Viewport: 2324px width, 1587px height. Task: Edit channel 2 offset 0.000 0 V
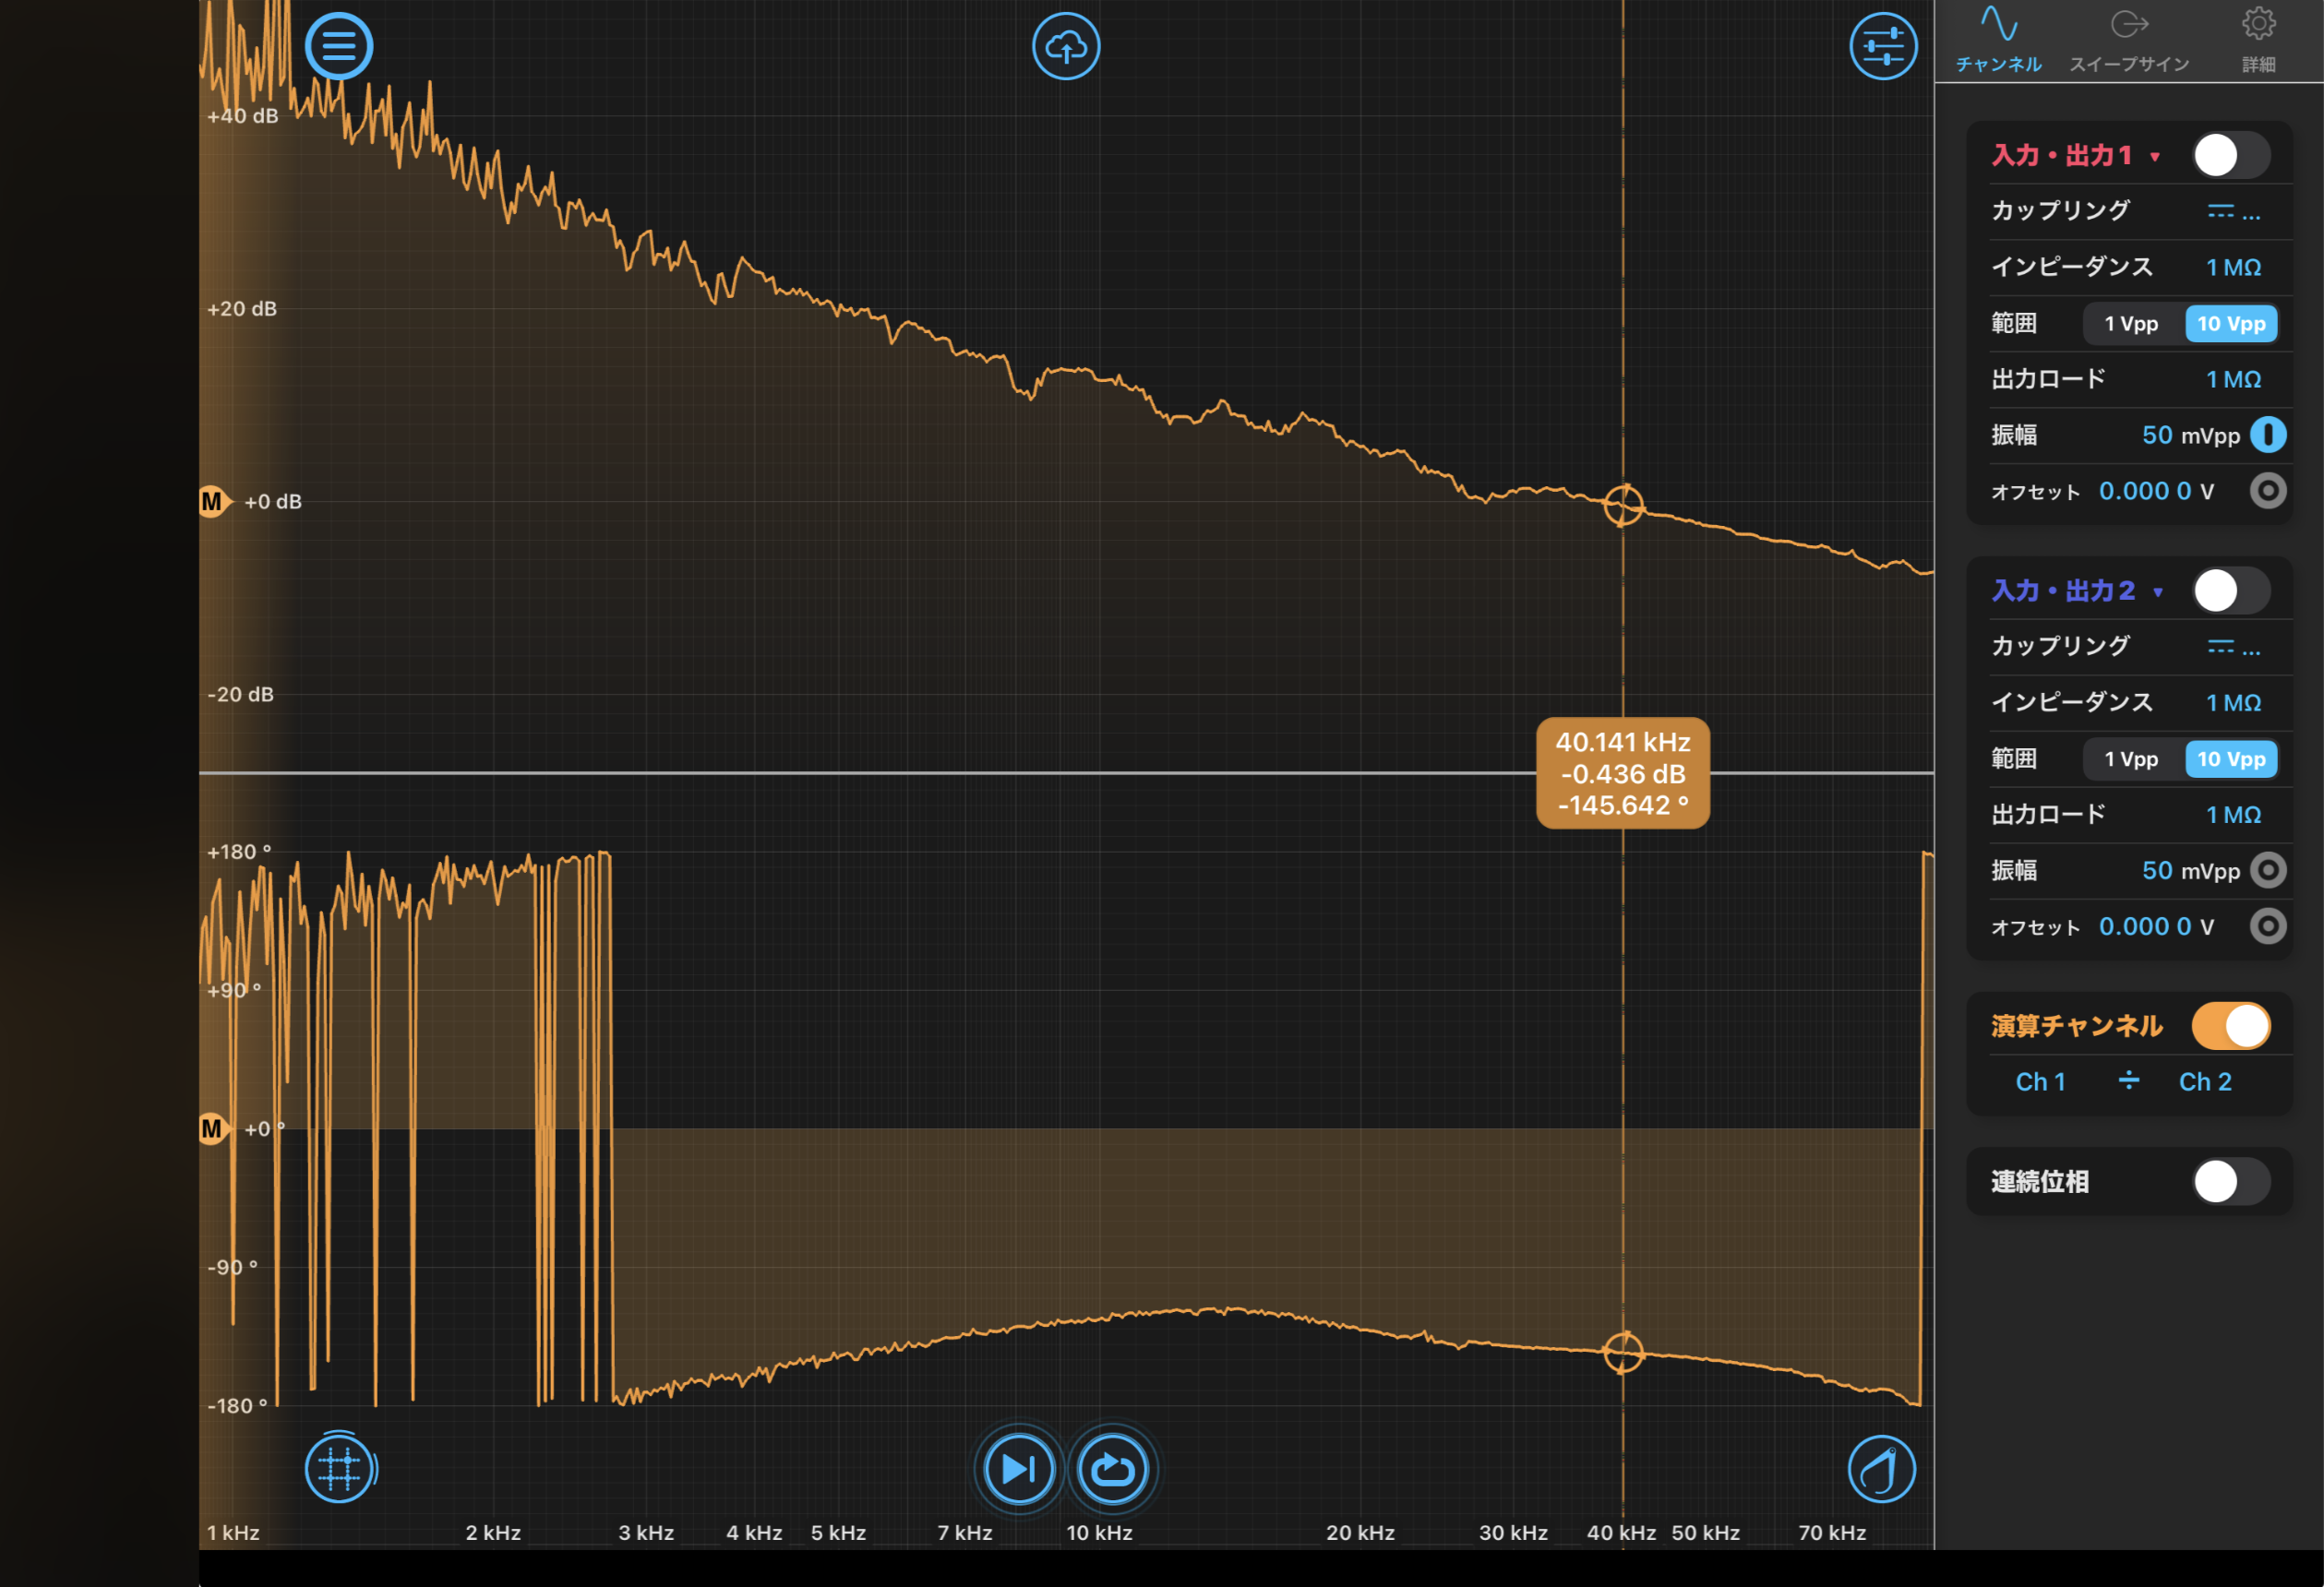(x=2155, y=926)
